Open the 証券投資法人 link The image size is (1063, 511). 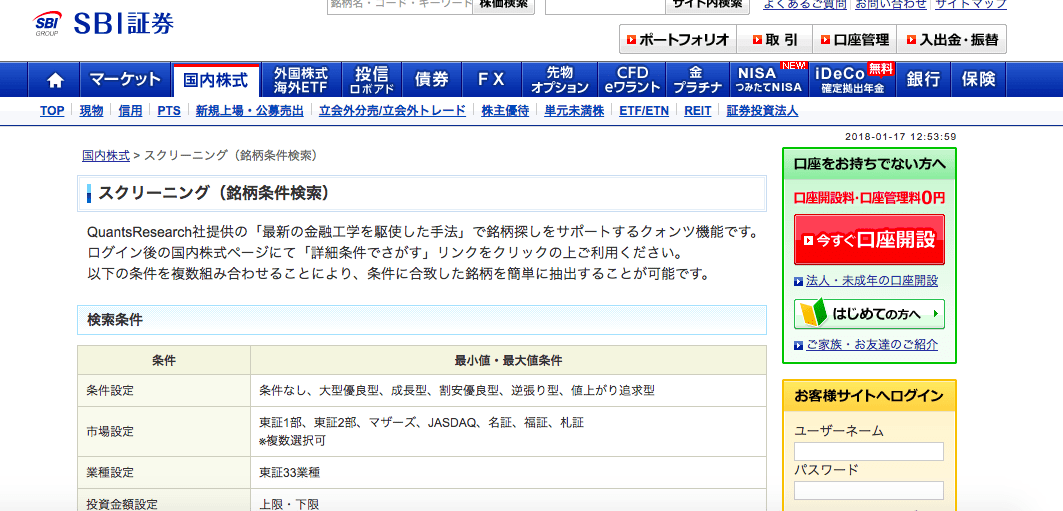pos(762,111)
